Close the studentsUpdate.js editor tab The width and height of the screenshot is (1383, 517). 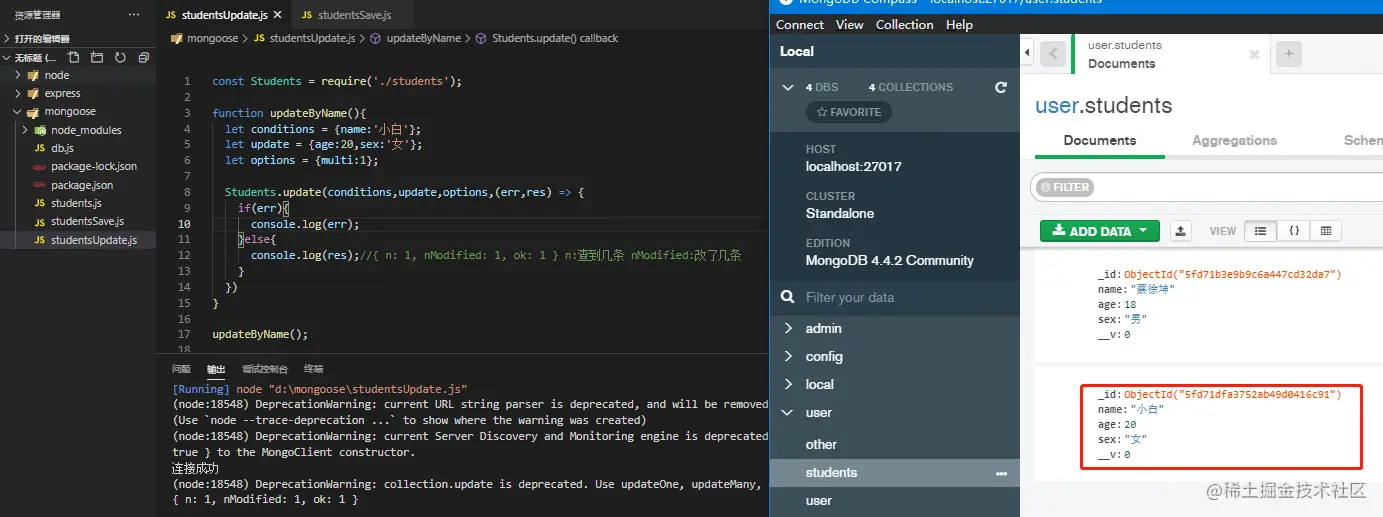(277, 15)
